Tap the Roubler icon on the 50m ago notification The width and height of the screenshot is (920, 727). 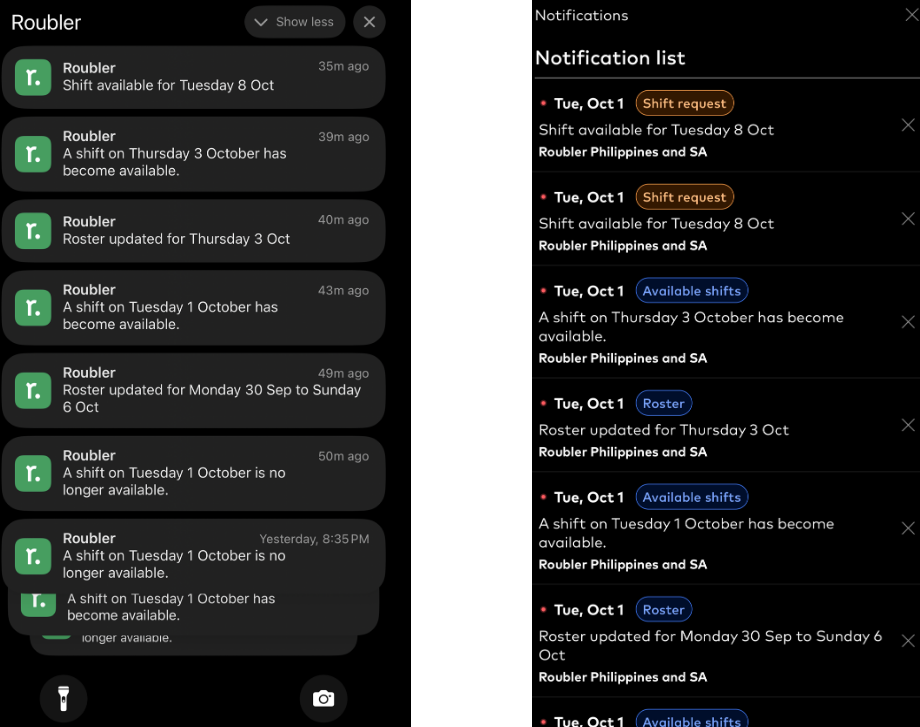(x=33, y=474)
